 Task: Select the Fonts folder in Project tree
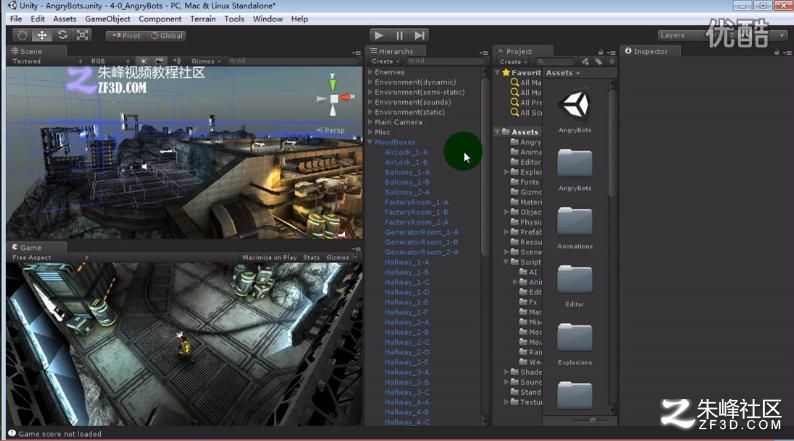click(525, 182)
